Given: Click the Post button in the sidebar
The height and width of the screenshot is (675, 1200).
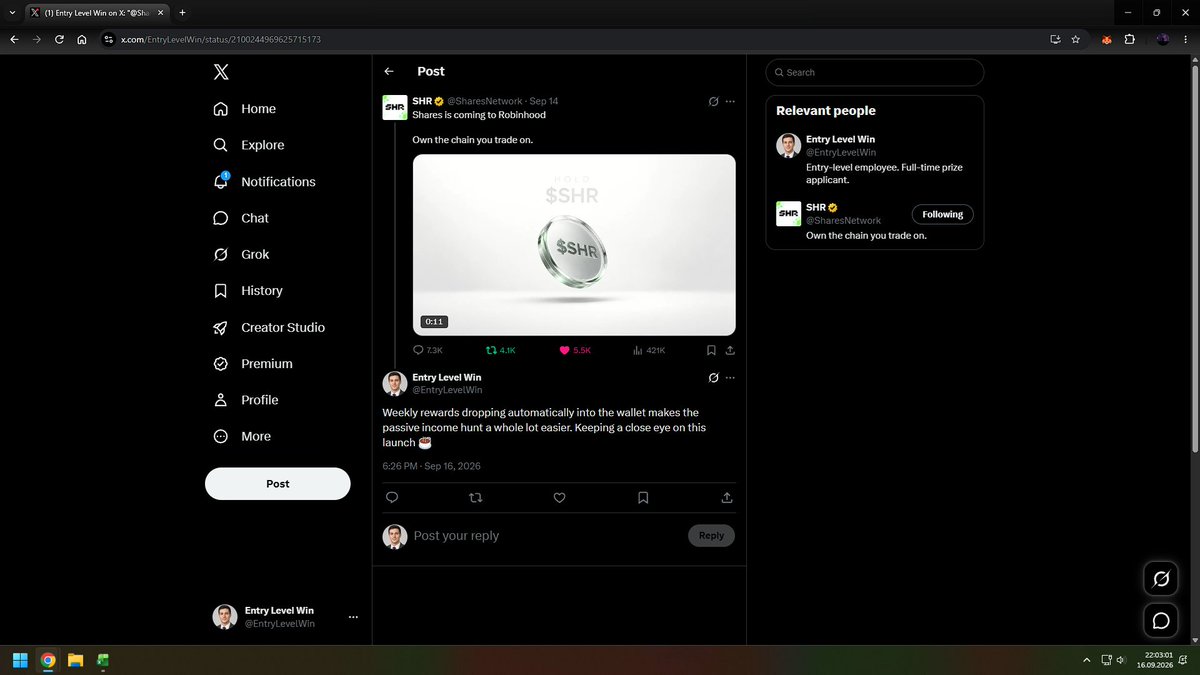Looking at the screenshot, I should click(278, 483).
